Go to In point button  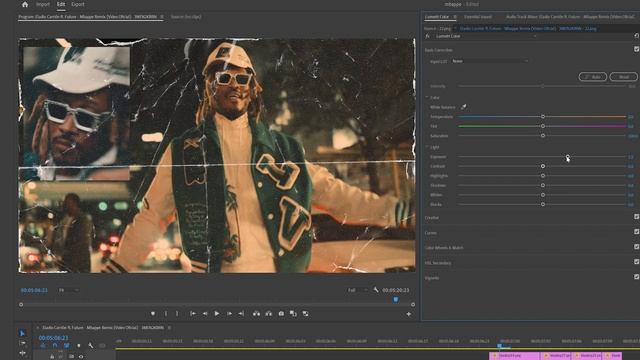point(193,313)
